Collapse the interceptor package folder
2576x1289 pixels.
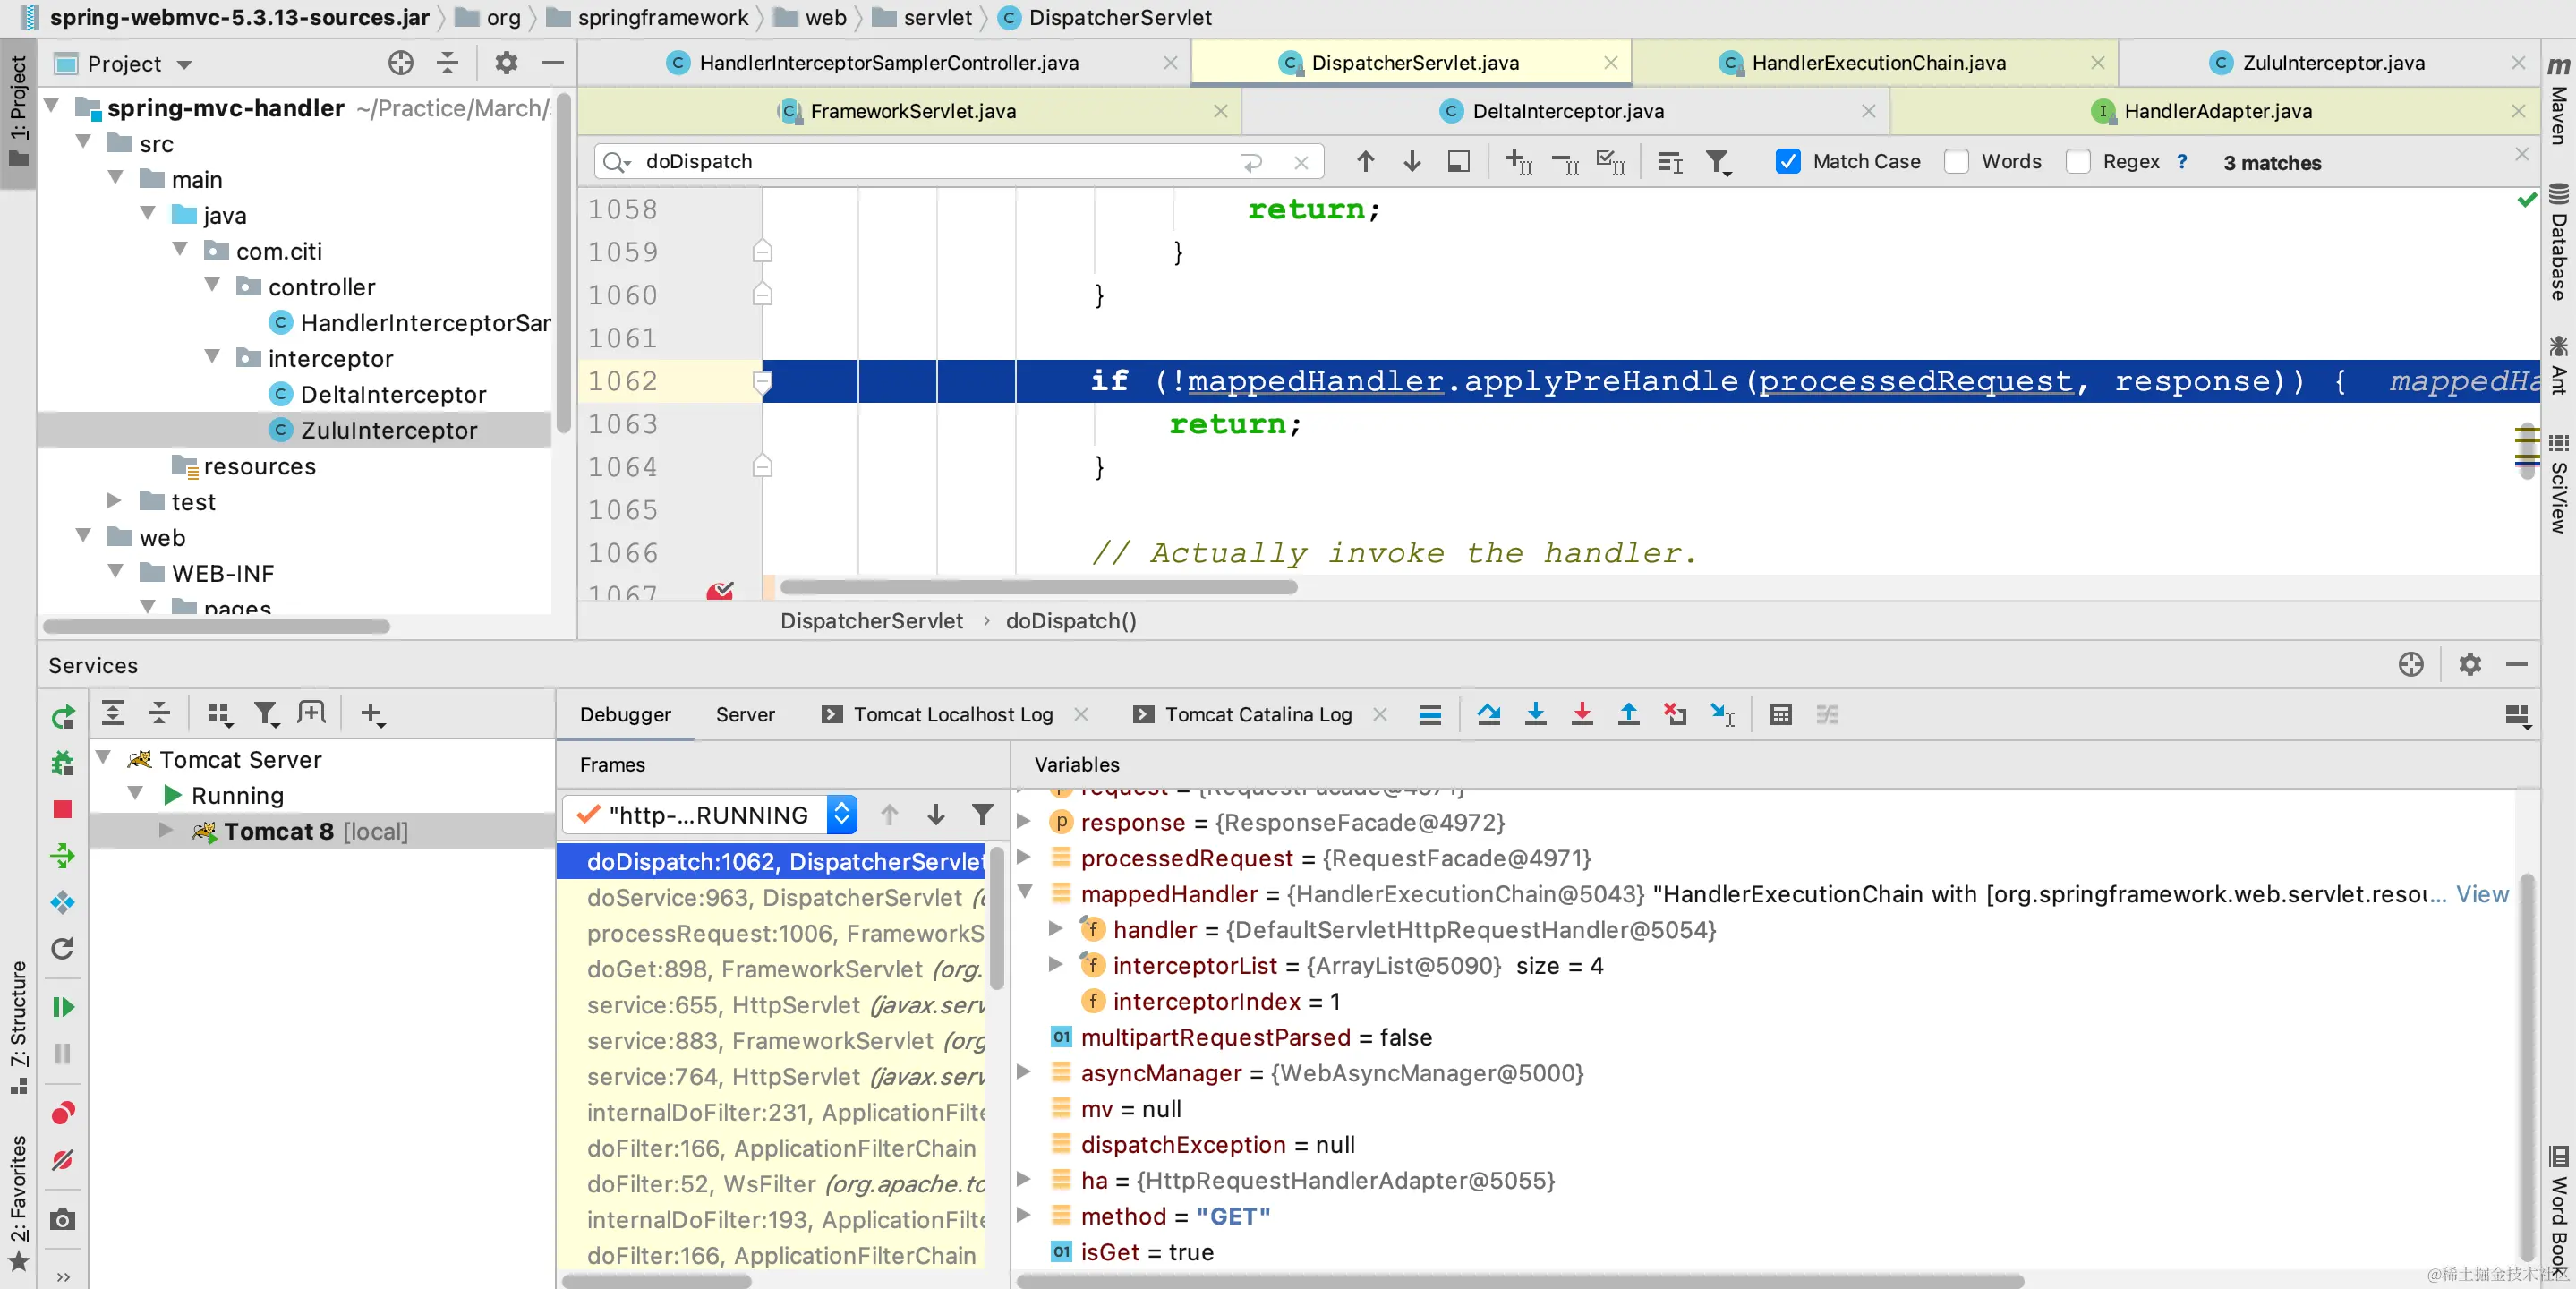pyautogui.click(x=212, y=357)
